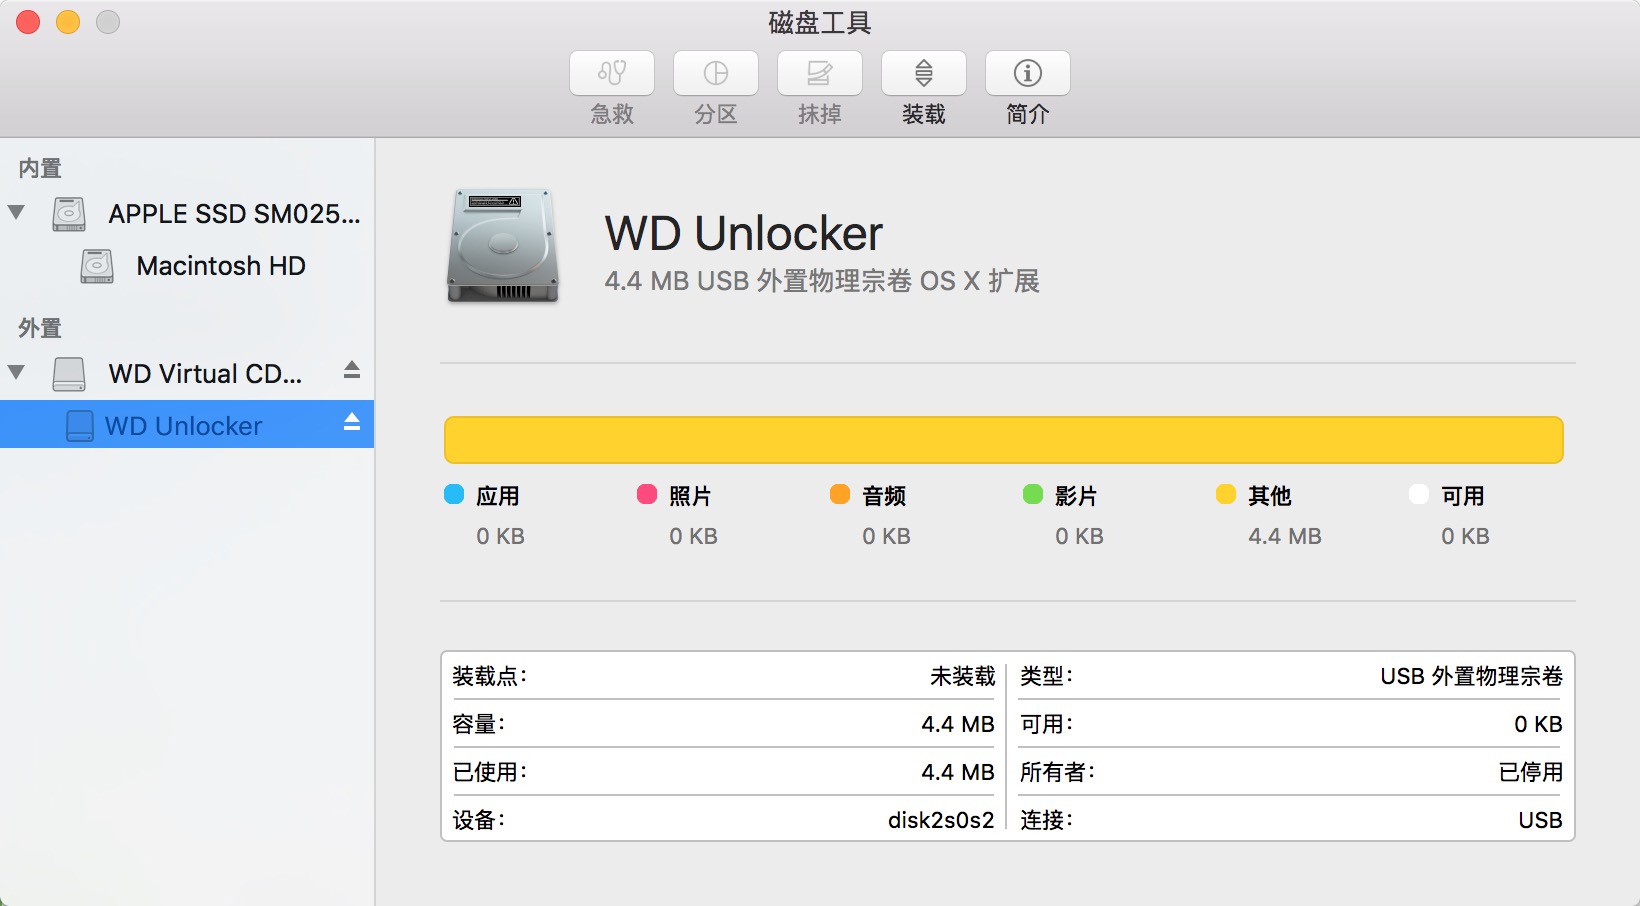Collapse the APPLE SSD disclosure triangle
1640x906 pixels.
[x=16, y=212]
